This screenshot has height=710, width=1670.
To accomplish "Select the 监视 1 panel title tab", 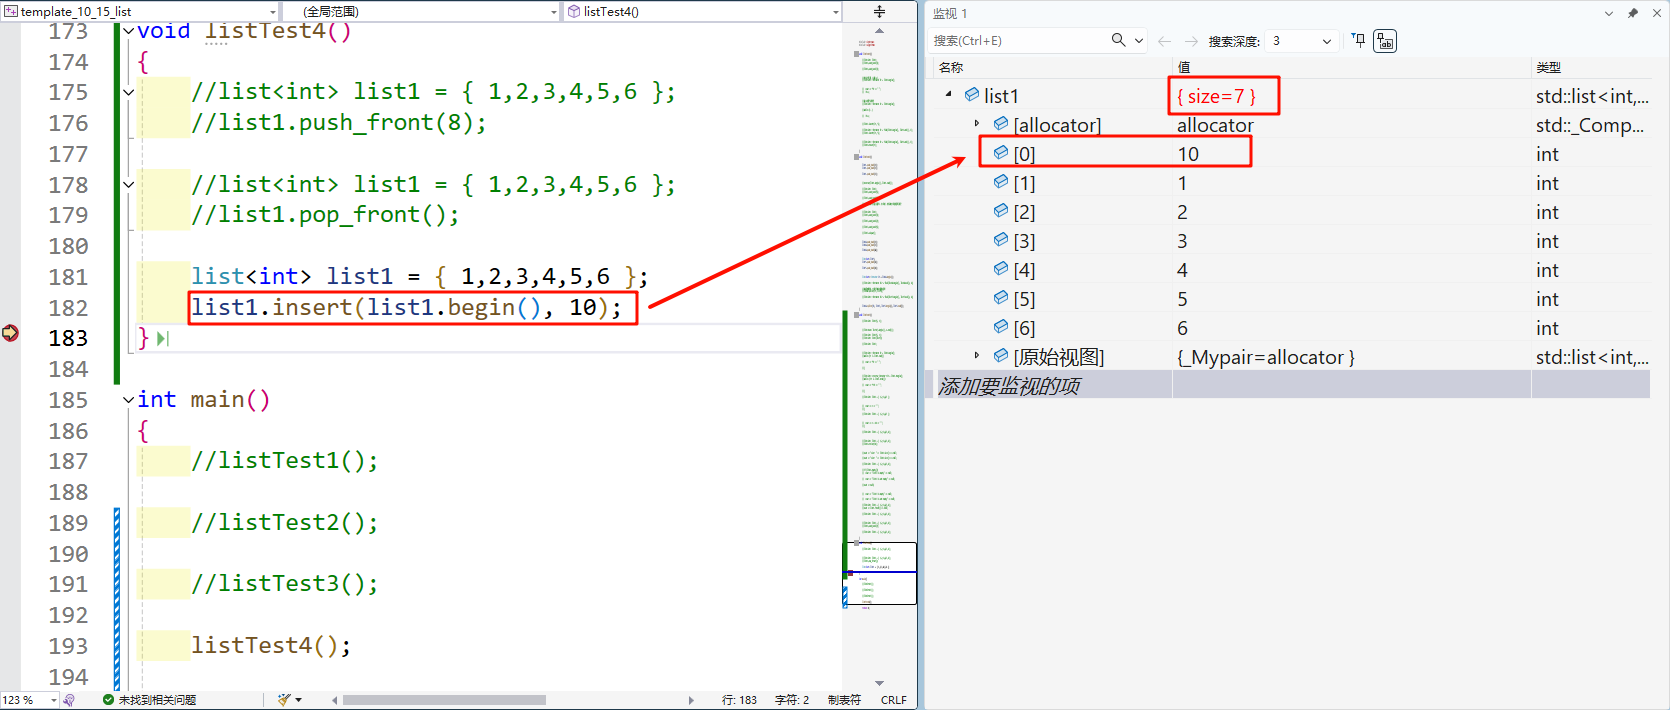I will (x=950, y=13).
